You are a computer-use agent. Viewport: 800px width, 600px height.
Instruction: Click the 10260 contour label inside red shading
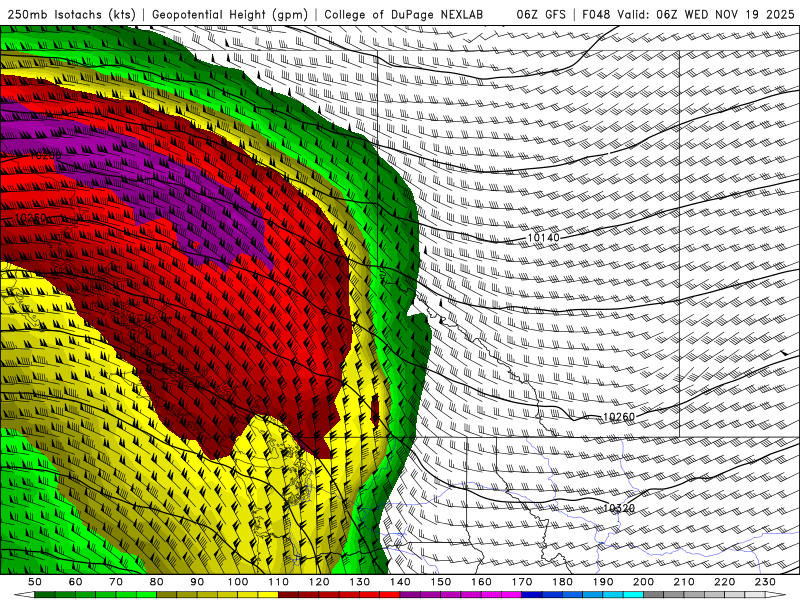(x=31, y=218)
